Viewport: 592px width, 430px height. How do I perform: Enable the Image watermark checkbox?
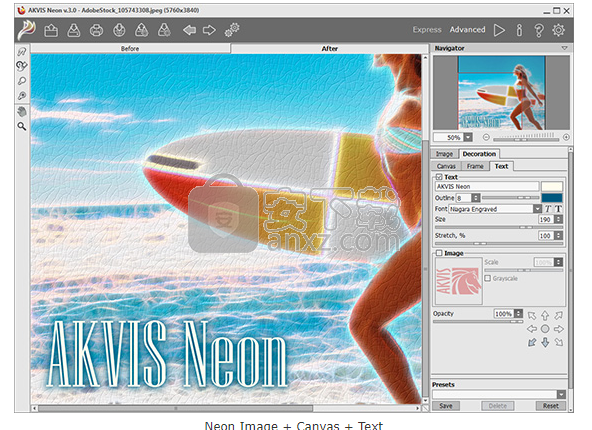point(439,253)
